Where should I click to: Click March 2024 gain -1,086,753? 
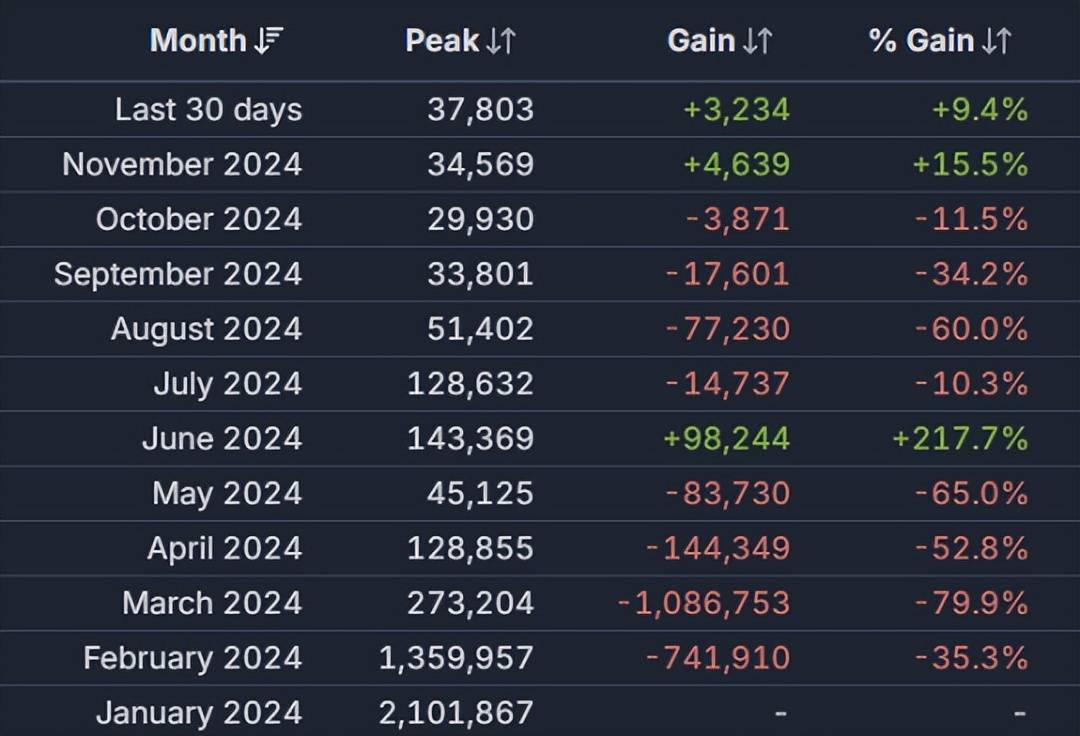pos(704,603)
